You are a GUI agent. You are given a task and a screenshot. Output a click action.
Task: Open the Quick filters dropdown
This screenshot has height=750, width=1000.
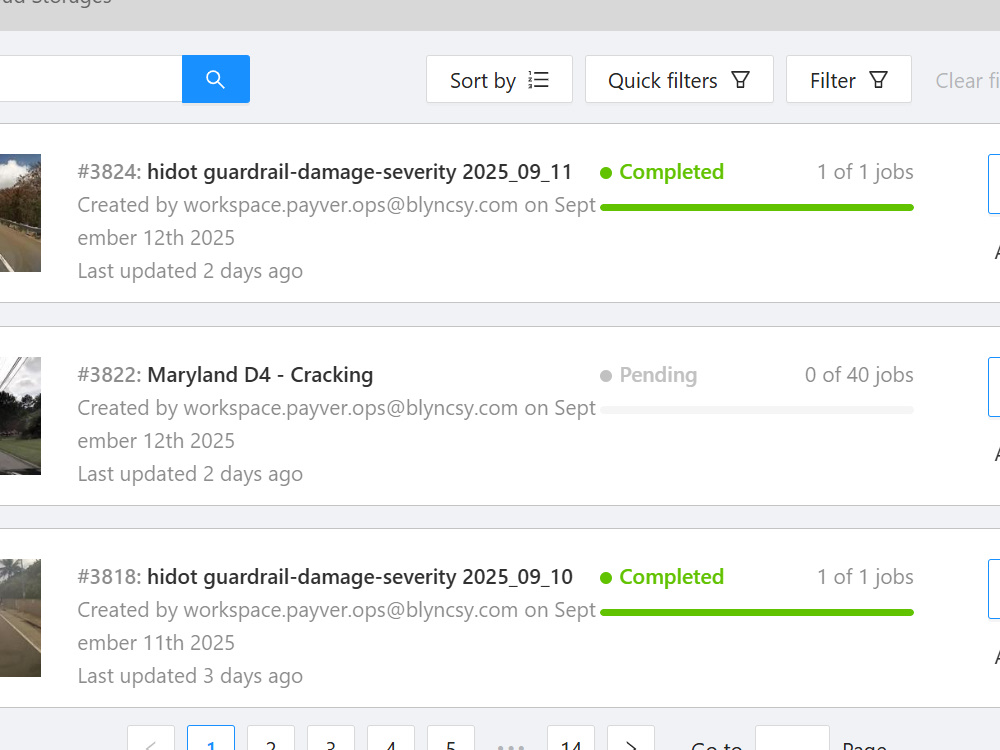pos(679,80)
